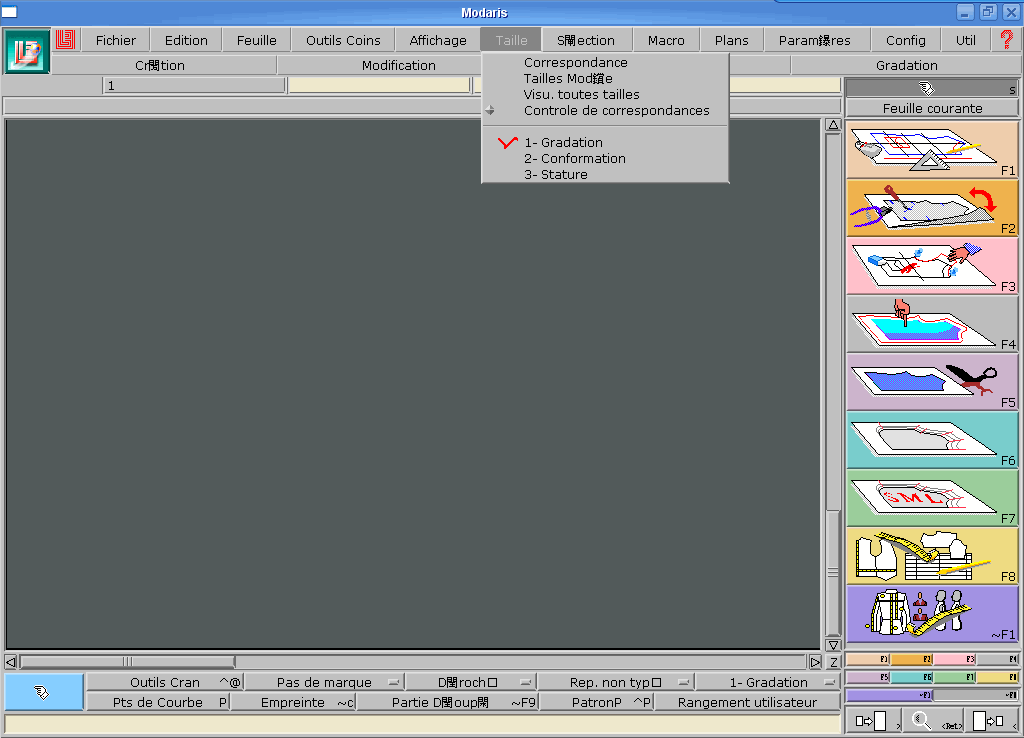Select the small gray F4 shortcut tab
This screenshot has height=738, width=1024.
997,659
